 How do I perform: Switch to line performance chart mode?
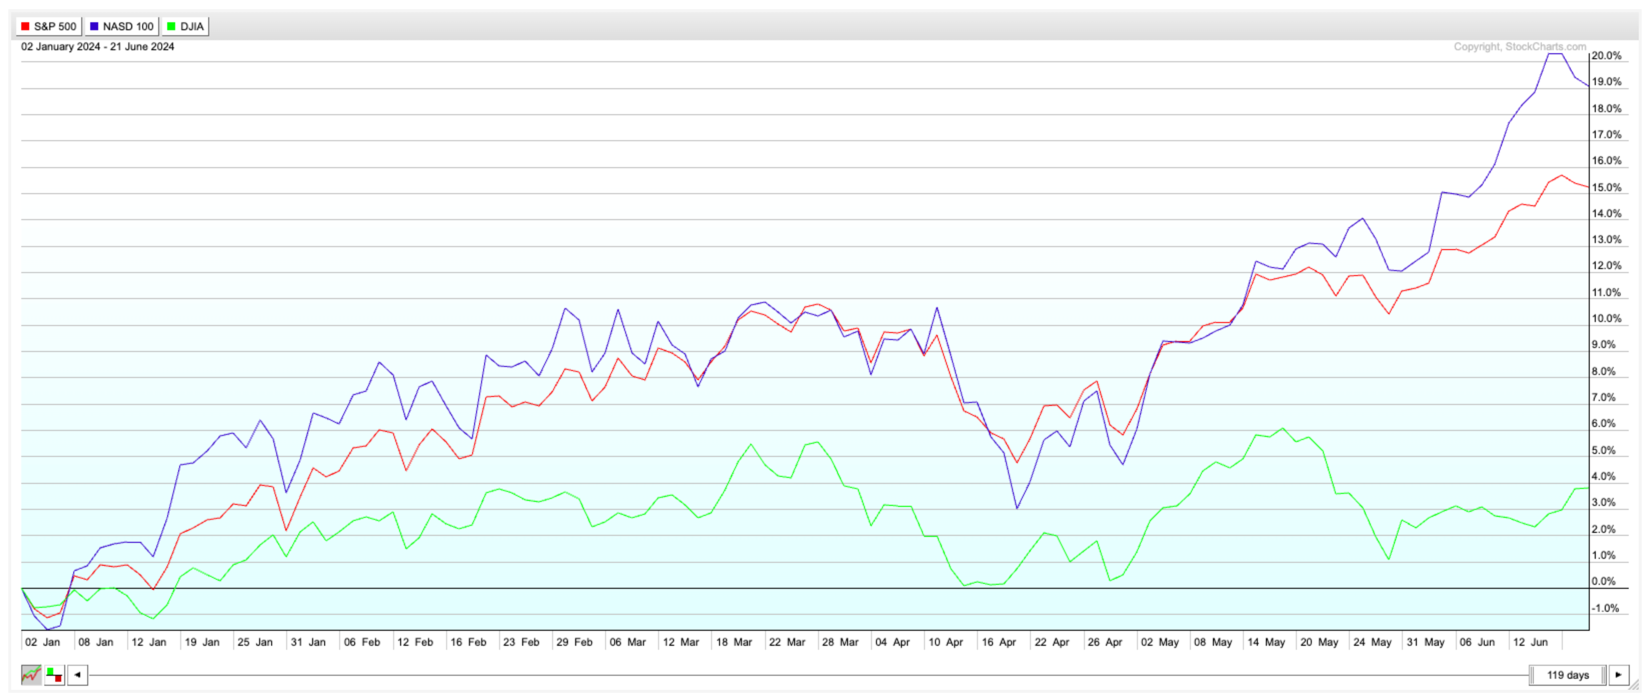(x=31, y=675)
